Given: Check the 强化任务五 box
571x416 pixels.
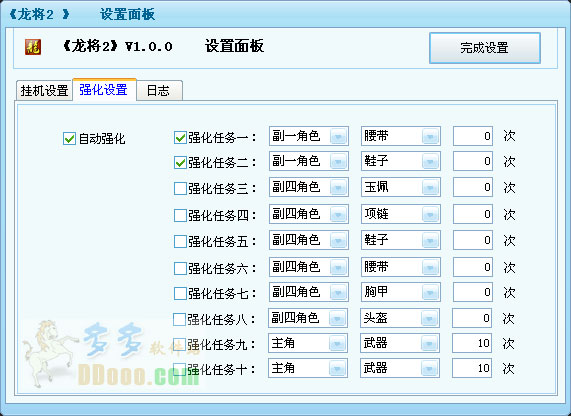Looking at the screenshot, I should (180, 241).
